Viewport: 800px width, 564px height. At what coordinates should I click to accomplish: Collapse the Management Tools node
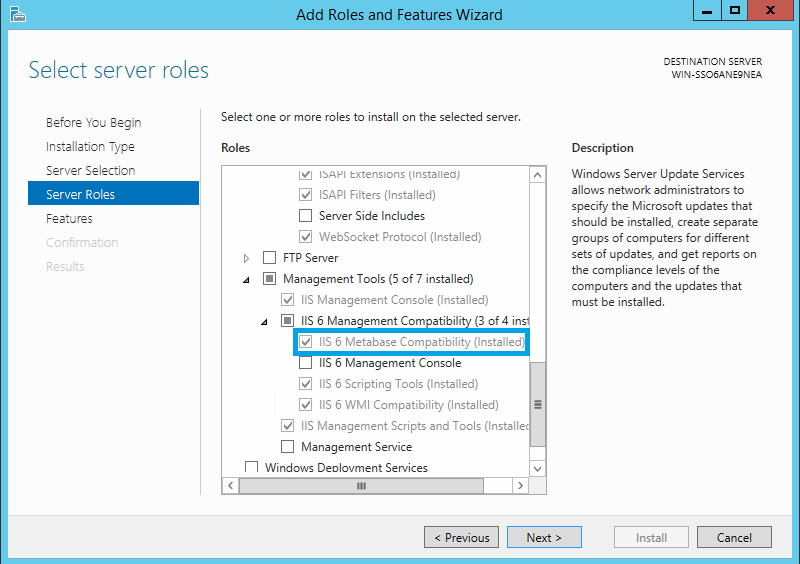coord(246,280)
